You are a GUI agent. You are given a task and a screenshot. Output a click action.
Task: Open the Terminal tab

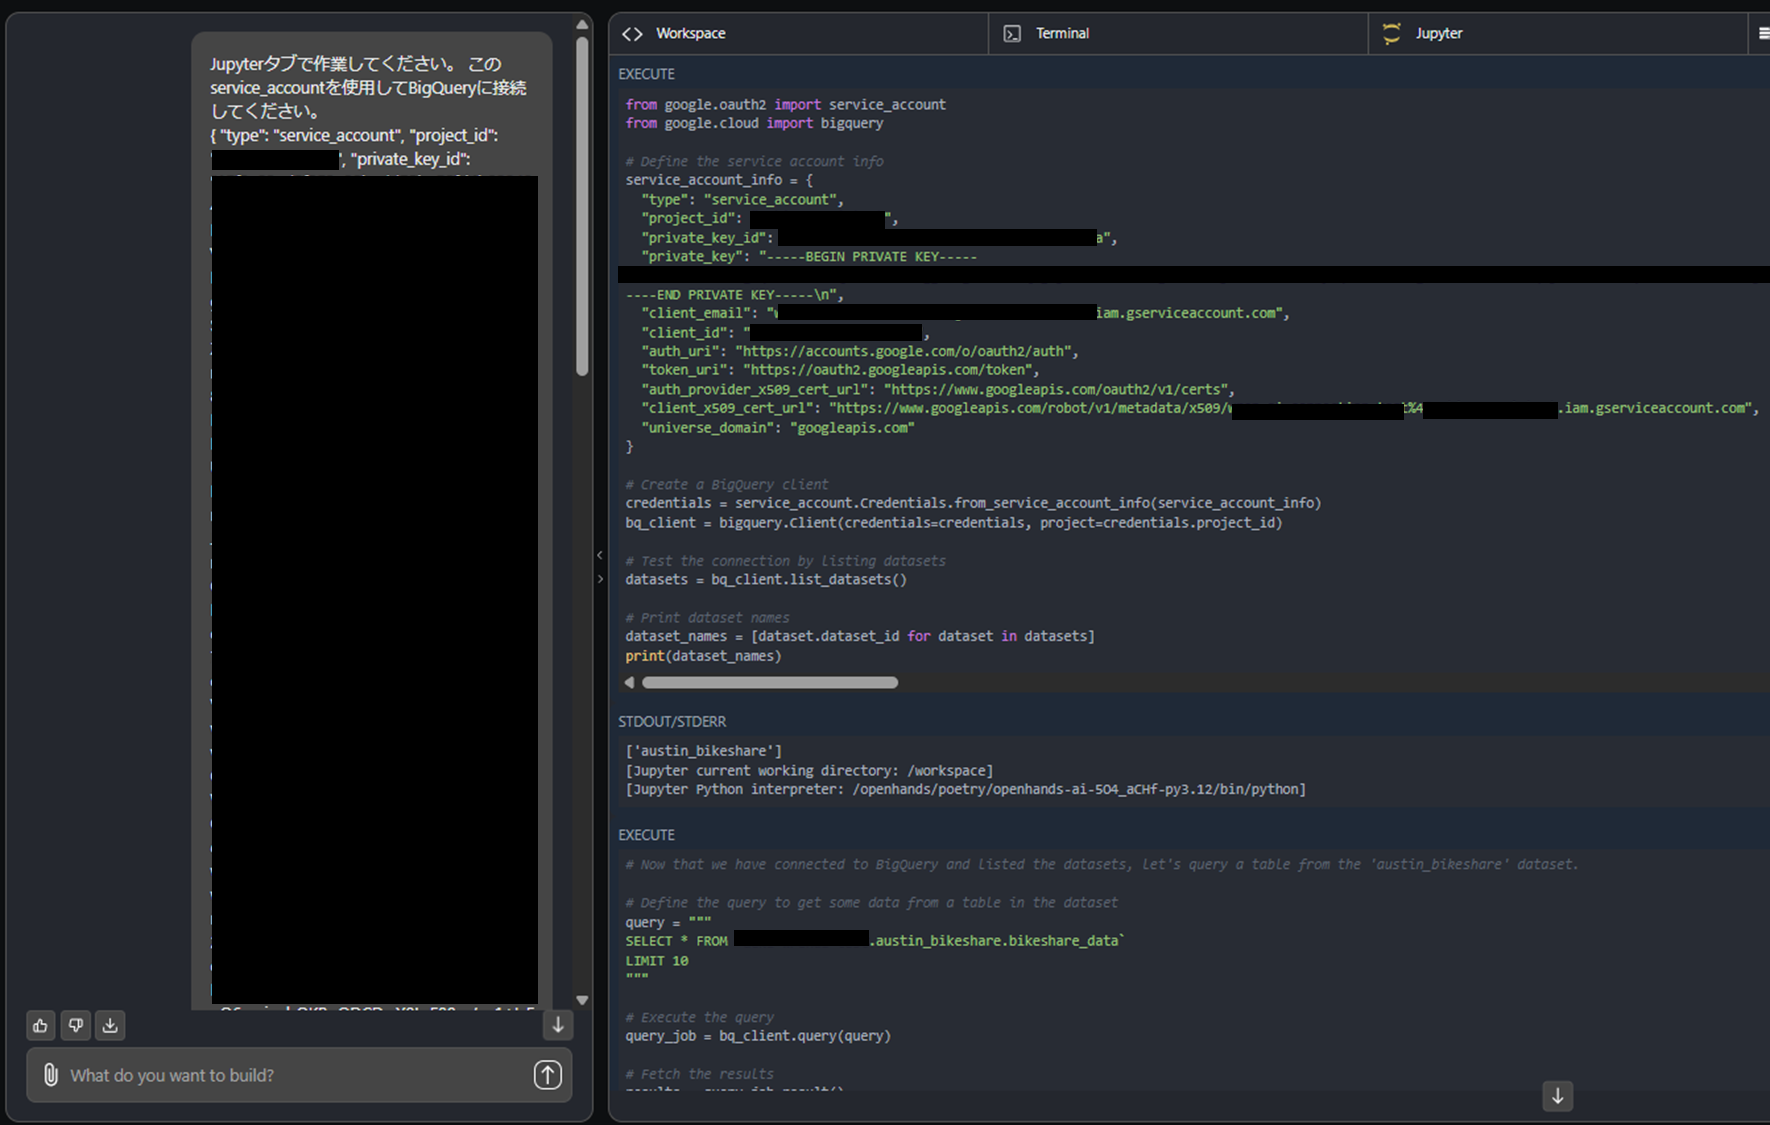(x=1061, y=34)
